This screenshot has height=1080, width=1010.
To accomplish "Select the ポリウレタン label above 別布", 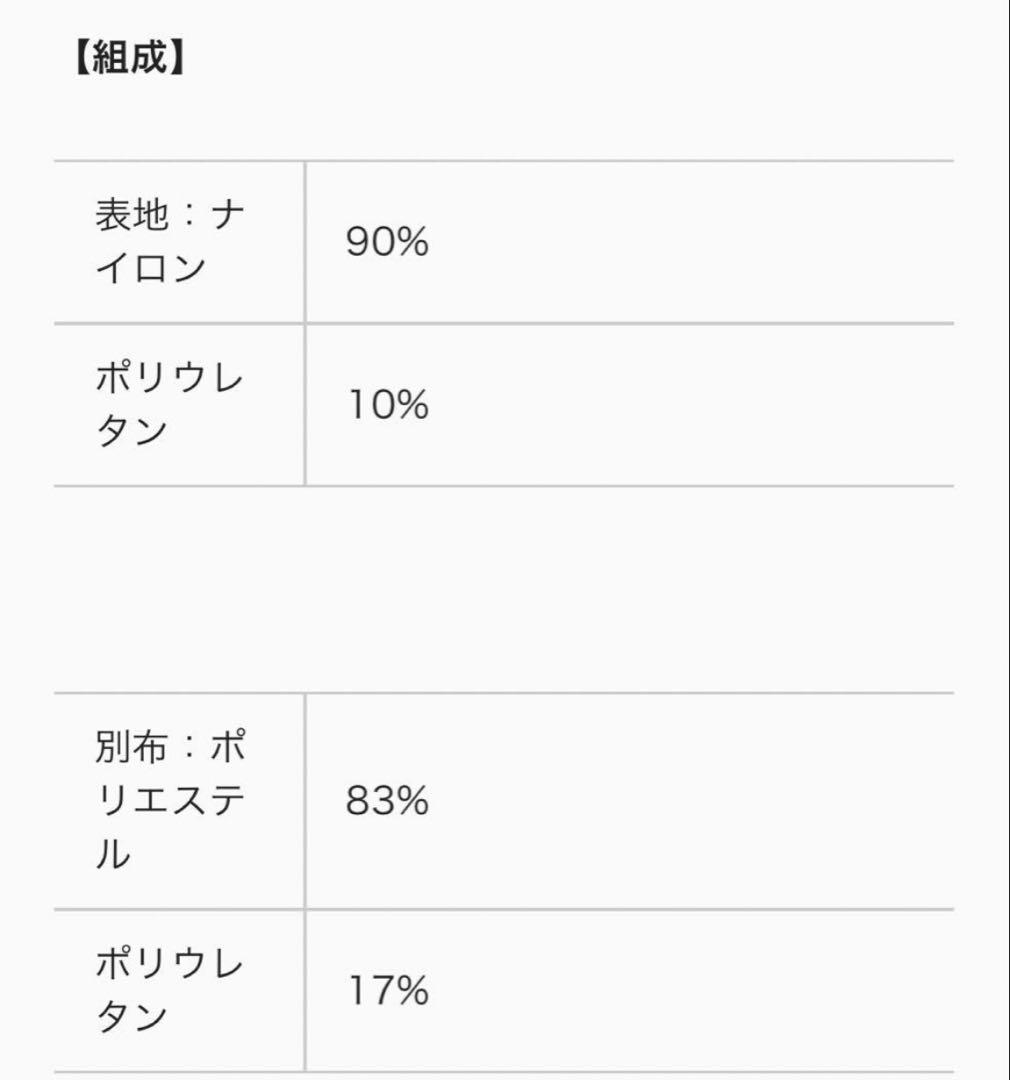I will (170, 405).
